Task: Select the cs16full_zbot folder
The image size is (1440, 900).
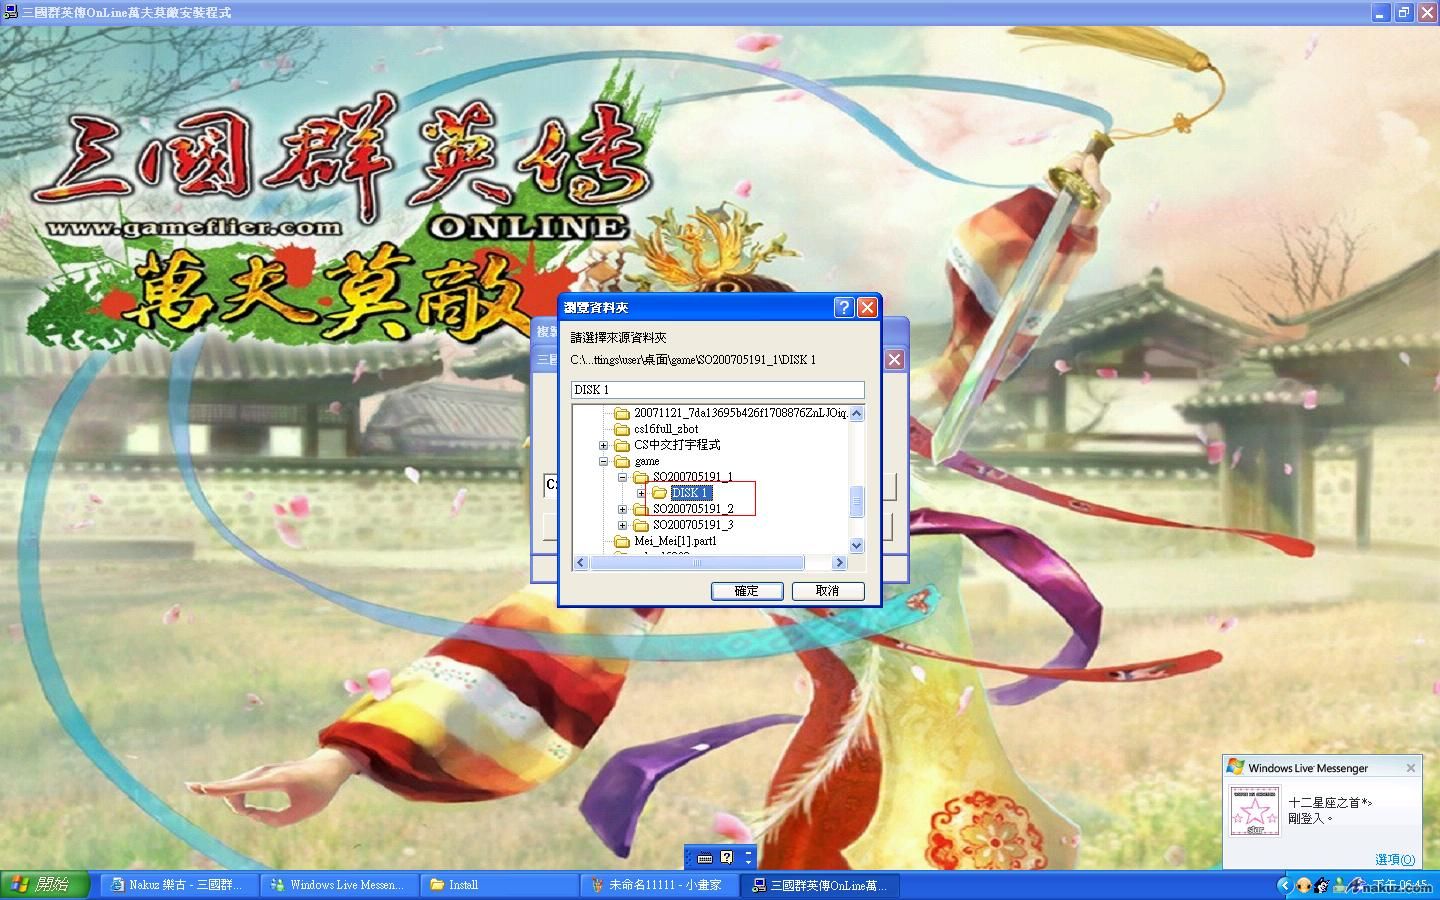Action: point(666,429)
